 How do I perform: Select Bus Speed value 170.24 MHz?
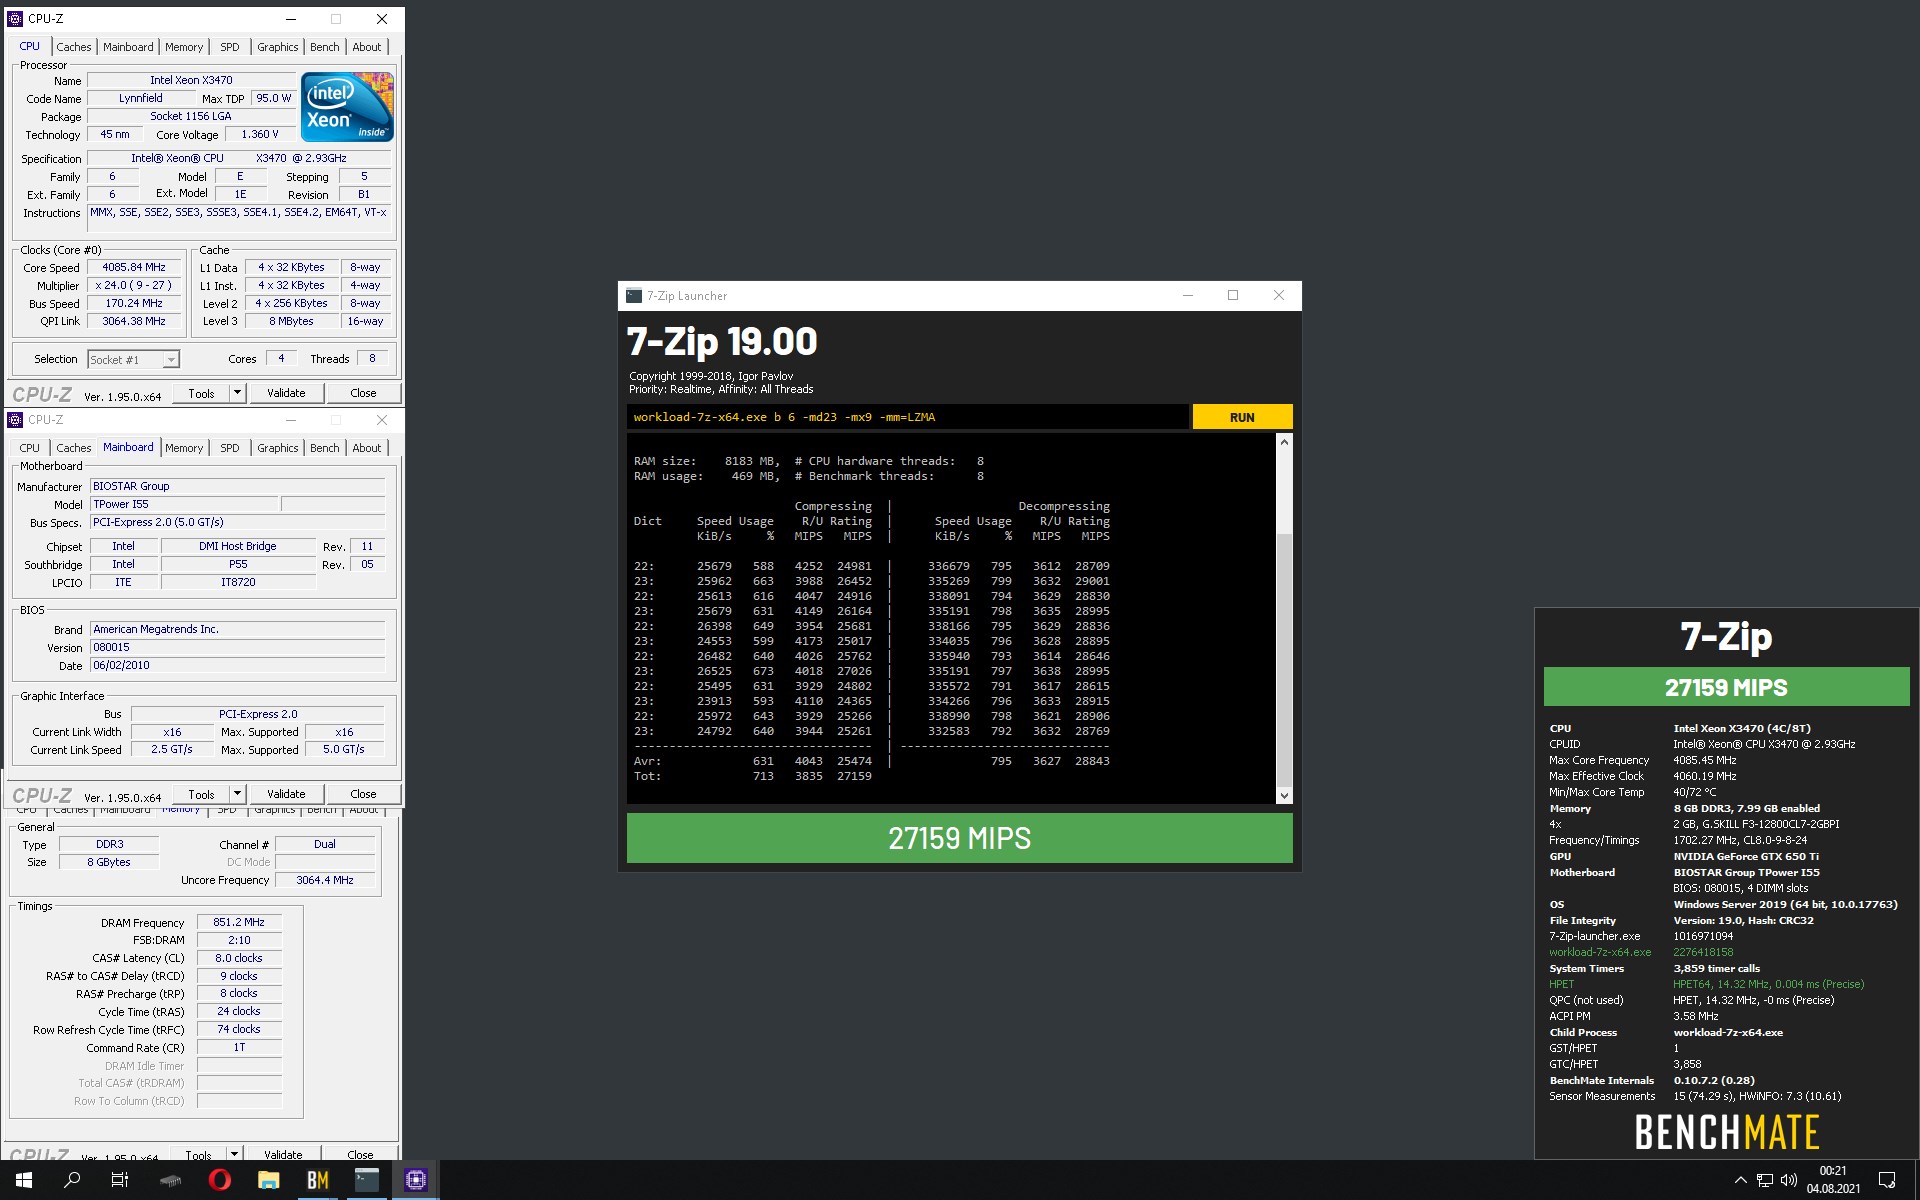coord(134,303)
